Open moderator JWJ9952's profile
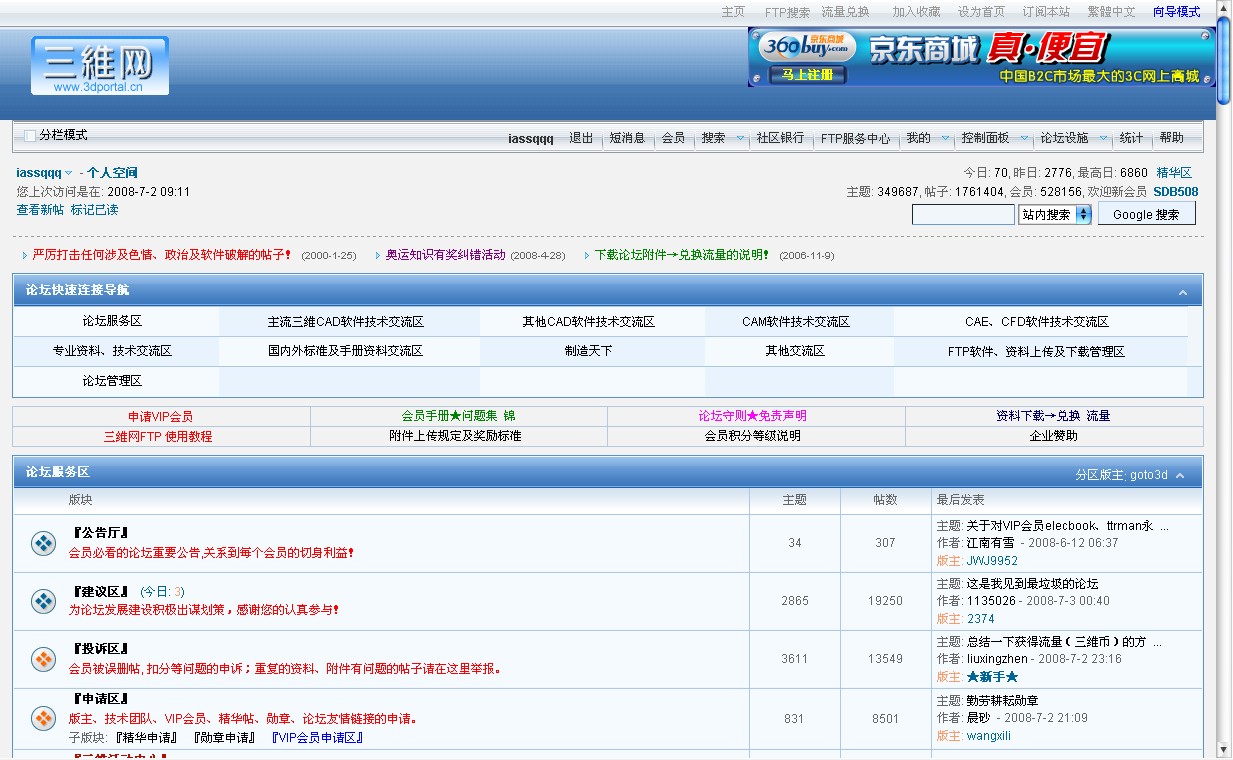Screen dimensions: 1233x760 coord(992,561)
